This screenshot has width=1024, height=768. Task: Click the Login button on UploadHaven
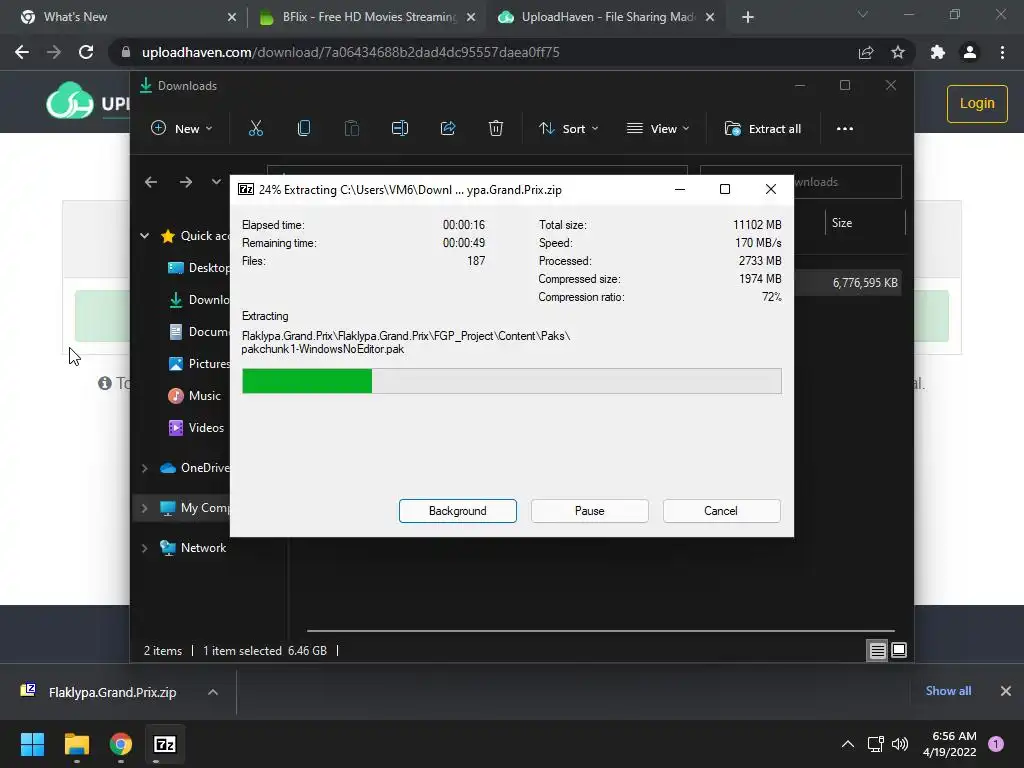tap(977, 103)
